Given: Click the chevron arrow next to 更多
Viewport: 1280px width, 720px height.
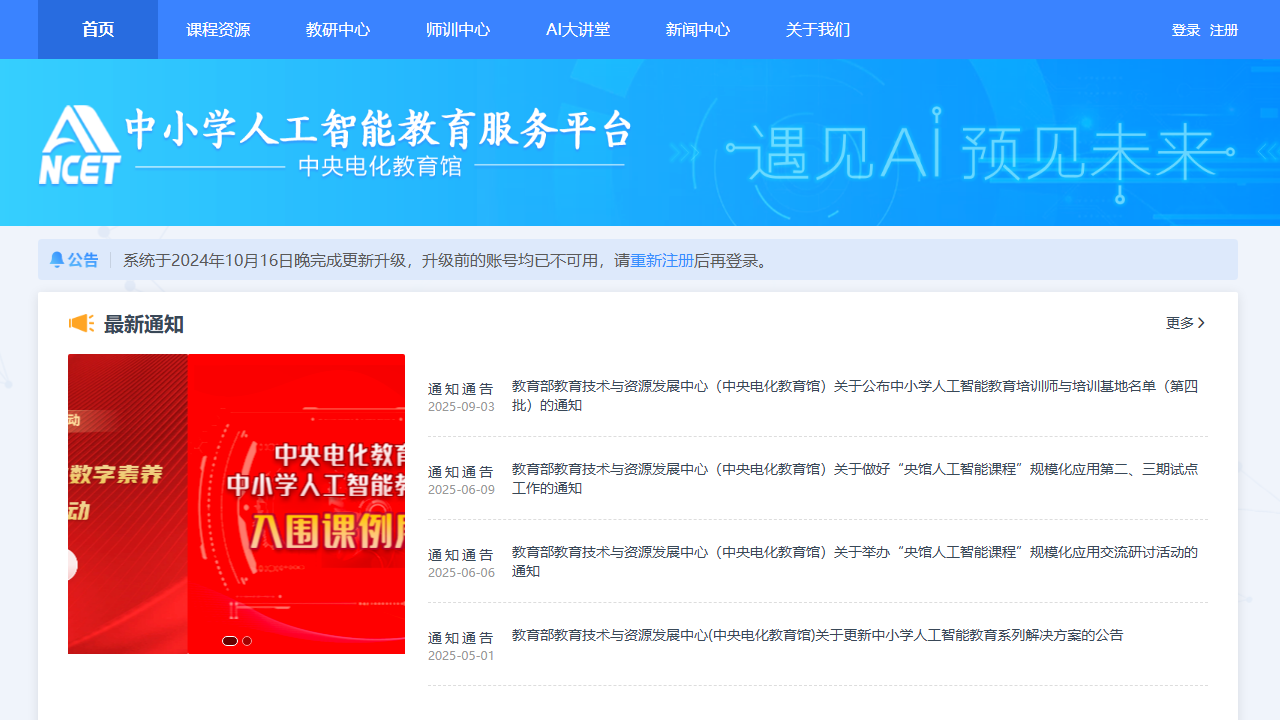Looking at the screenshot, I should (x=1201, y=323).
